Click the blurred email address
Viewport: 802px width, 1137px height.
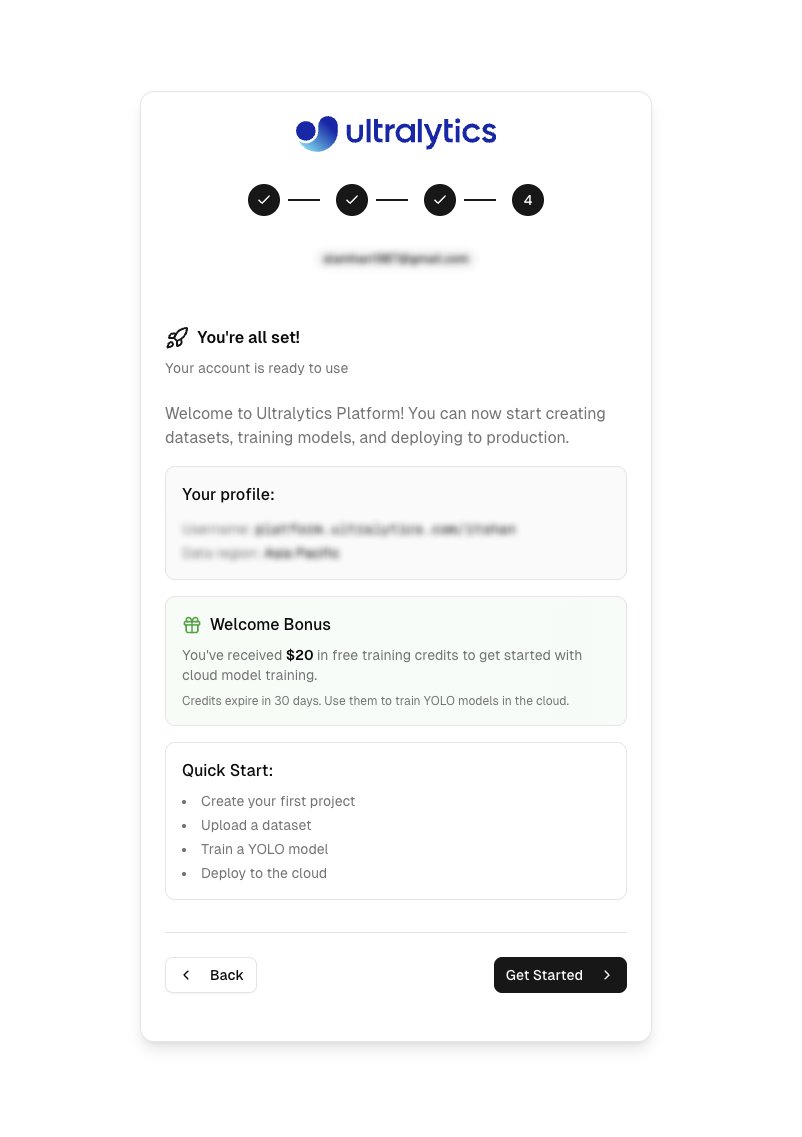[396, 259]
